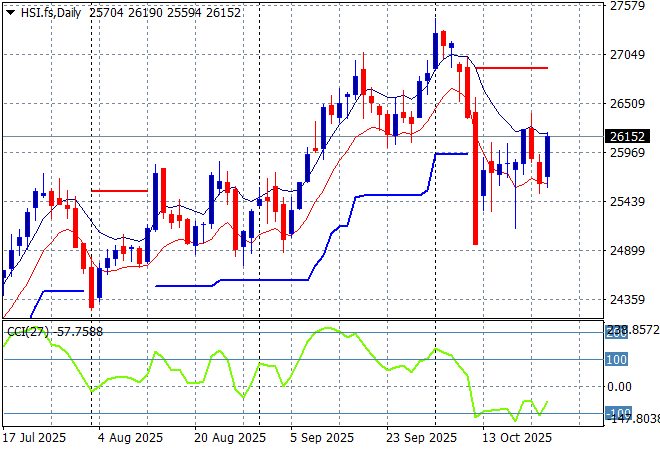
Task: Click the HSI.fs,Daily chart title
Action: pos(51,13)
